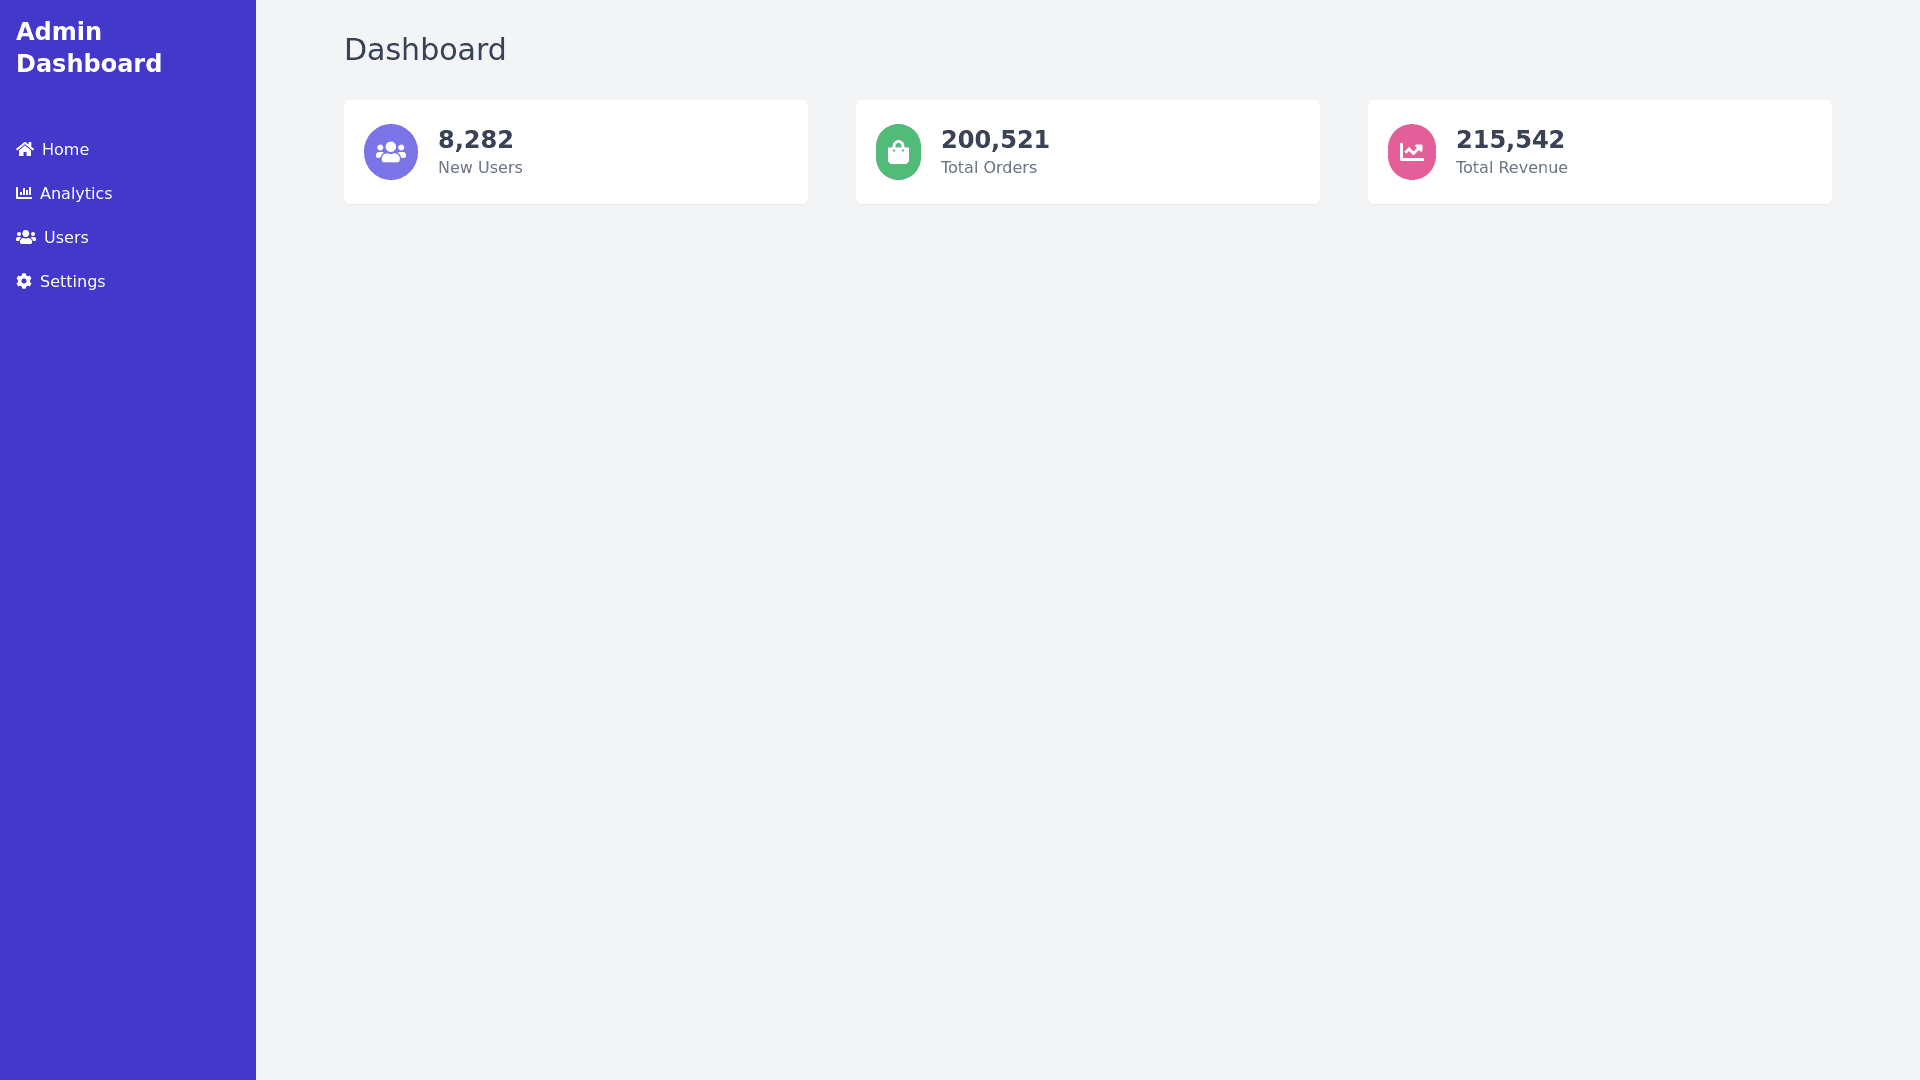This screenshot has width=1920, height=1080.
Task: Click the Total Revenue caption text
Action: click(x=1511, y=167)
